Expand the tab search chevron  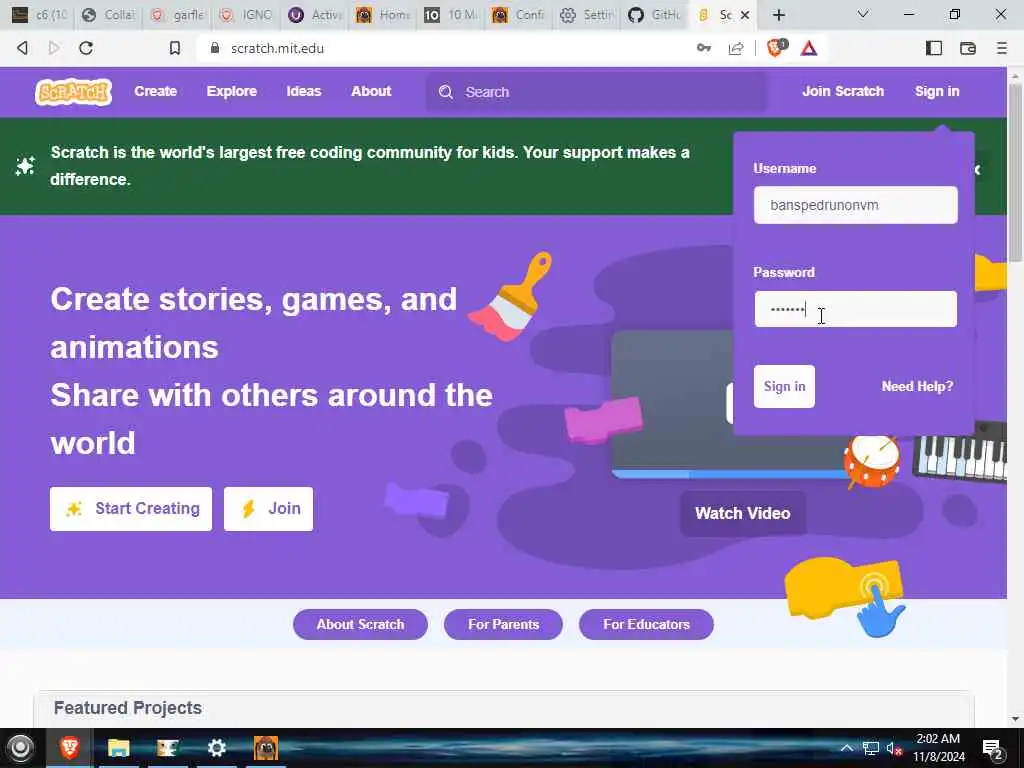pyautogui.click(x=863, y=14)
